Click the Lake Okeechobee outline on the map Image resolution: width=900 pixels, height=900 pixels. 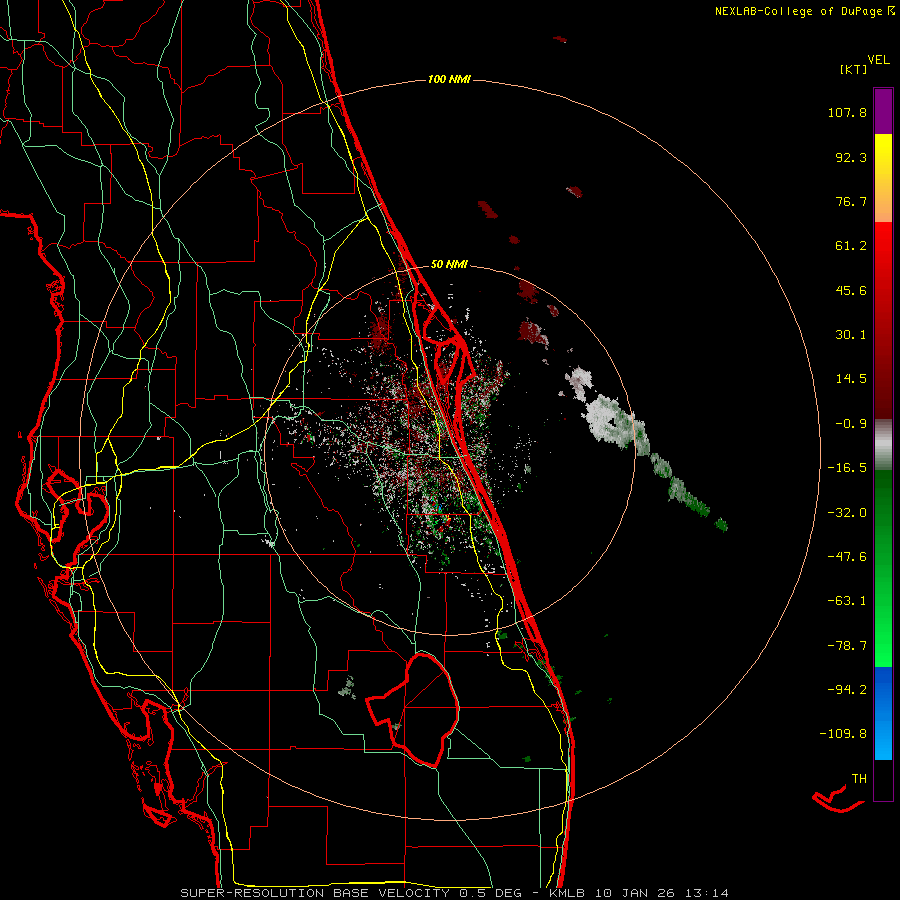pyautogui.click(x=413, y=709)
